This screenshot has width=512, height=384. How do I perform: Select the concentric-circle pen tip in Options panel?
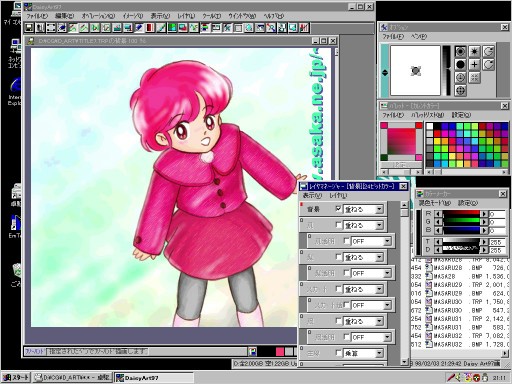(x=460, y=51)
